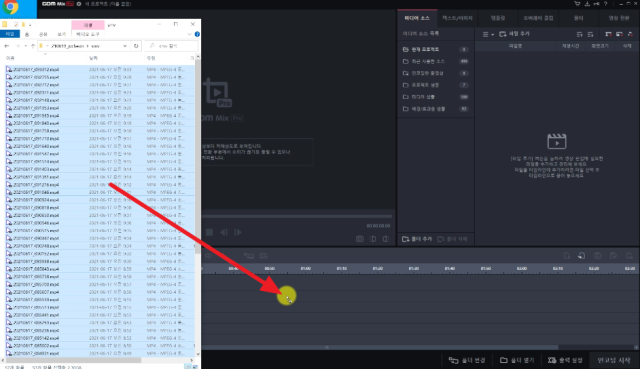Open Explorer's recent locations dropdown
640x369 pixels.
(25, 46)
